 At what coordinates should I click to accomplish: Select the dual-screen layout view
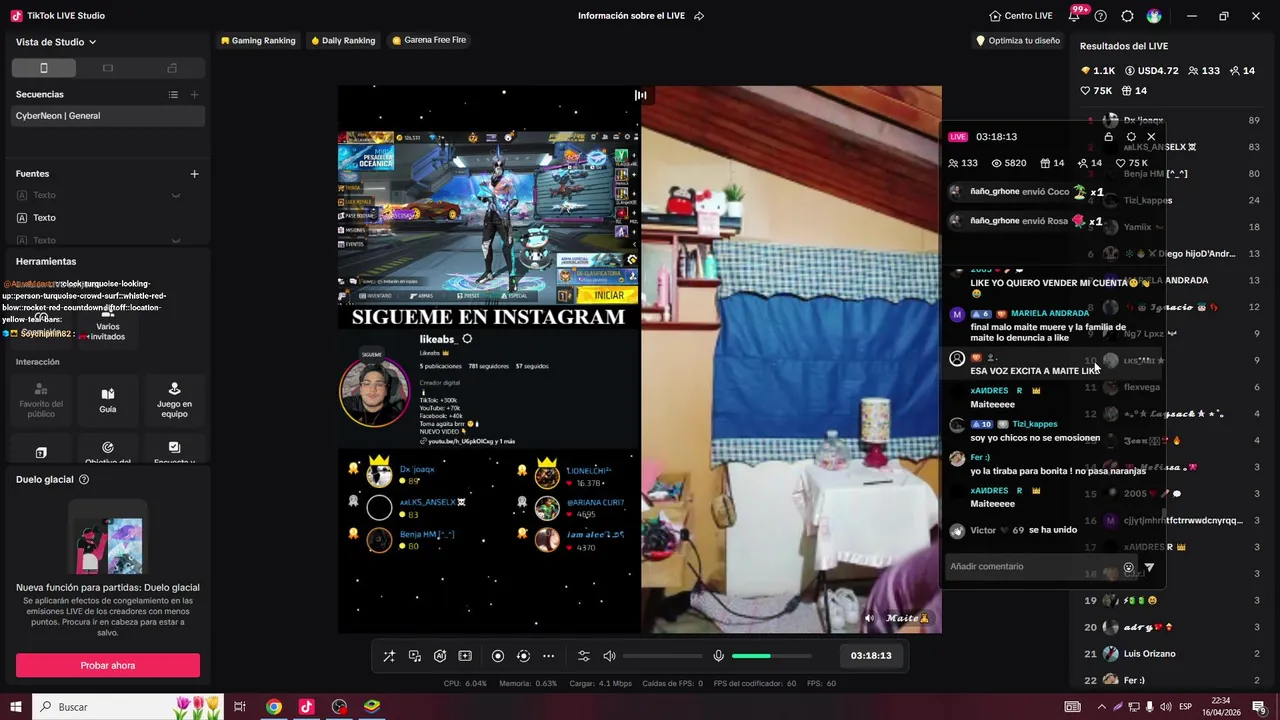(172, 68)
